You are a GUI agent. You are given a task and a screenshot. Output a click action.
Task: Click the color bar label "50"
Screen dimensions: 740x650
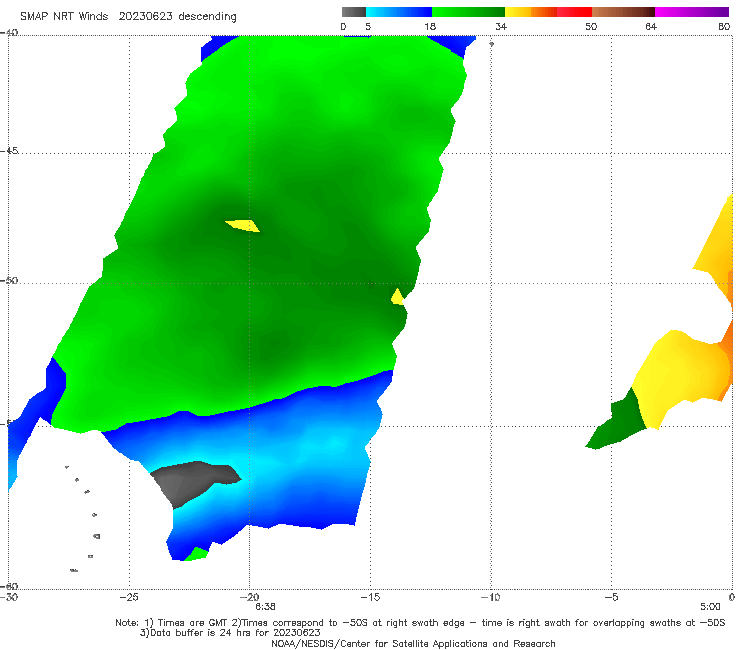(591, 26)
